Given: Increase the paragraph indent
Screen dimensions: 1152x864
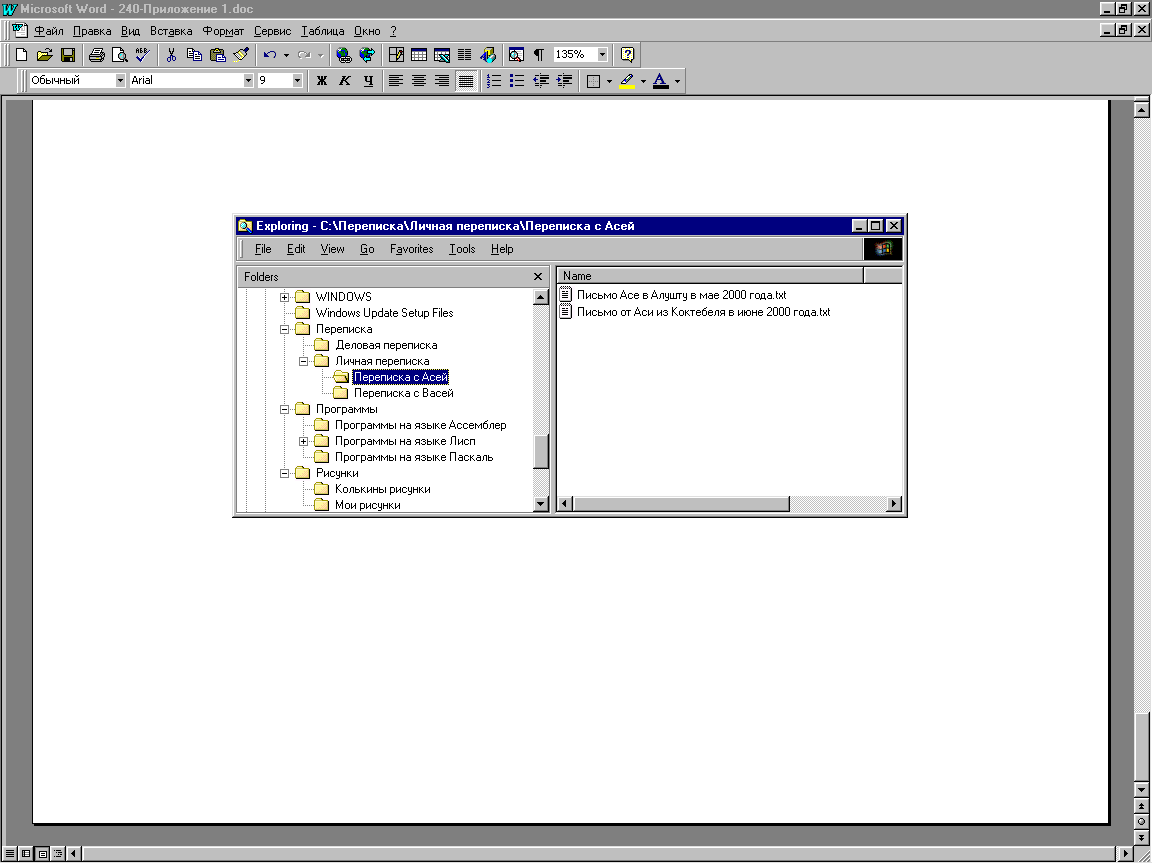Looking at the screenshot, I should click(564, 81).
